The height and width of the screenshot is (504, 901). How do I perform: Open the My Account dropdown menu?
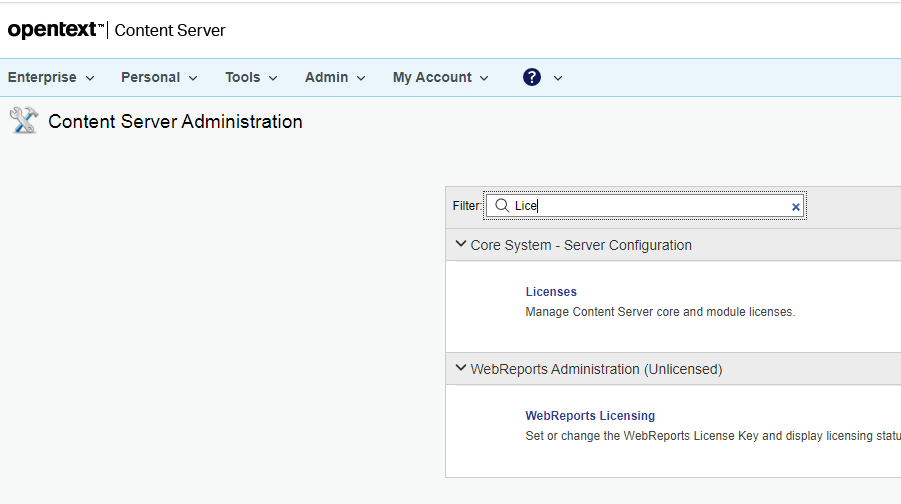440,77
